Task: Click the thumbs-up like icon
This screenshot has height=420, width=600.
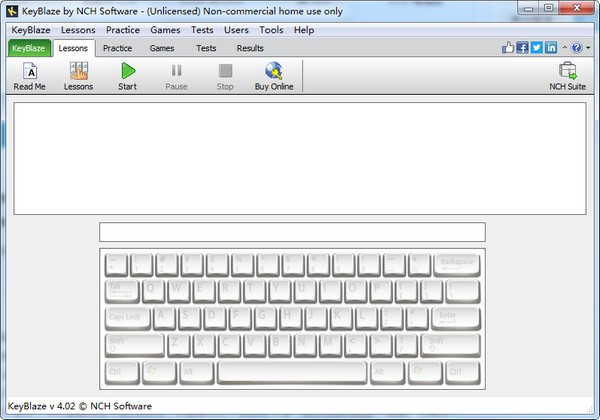Action: click(x=508, y=48)
